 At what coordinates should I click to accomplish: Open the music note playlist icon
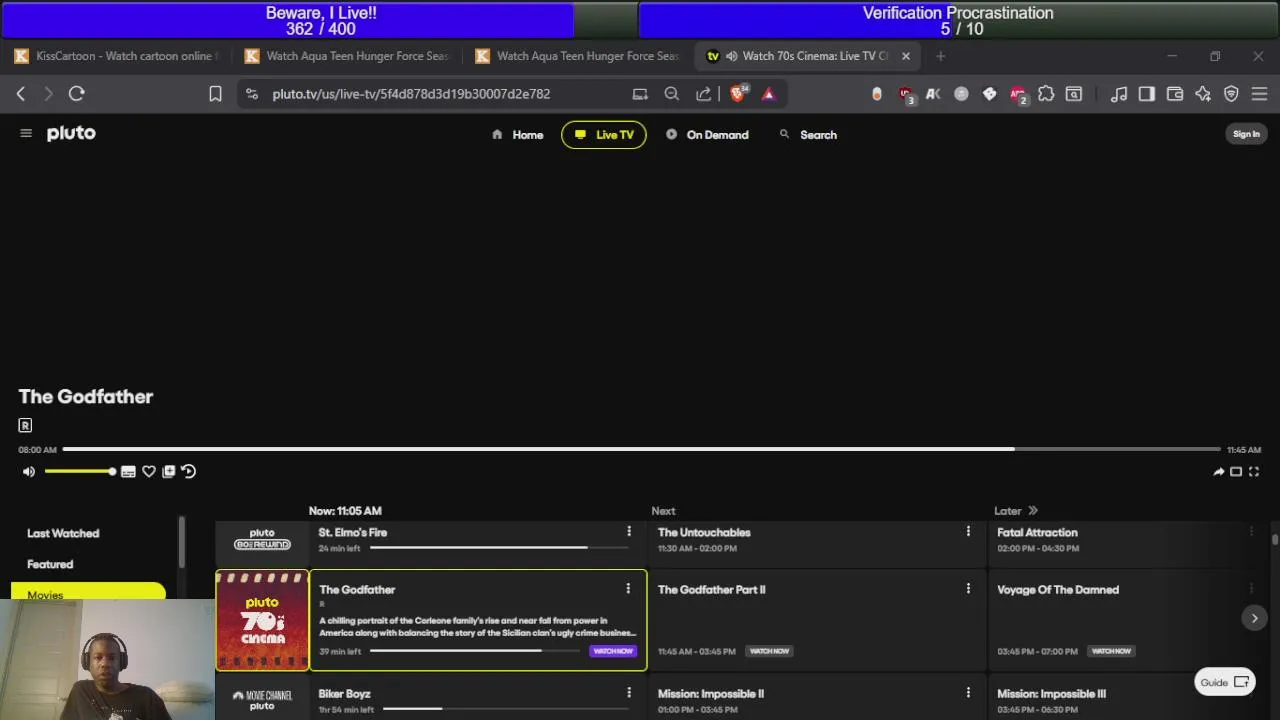click(1119, 94)
